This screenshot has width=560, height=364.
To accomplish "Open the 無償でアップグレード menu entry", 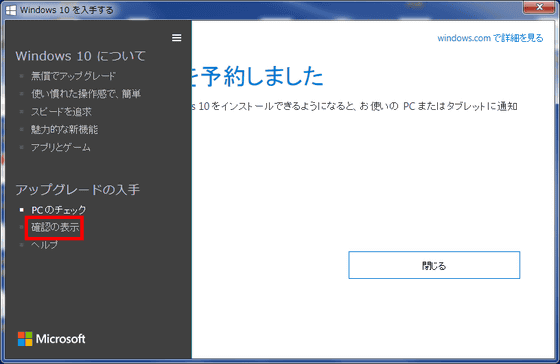I will tap(73, 76).
